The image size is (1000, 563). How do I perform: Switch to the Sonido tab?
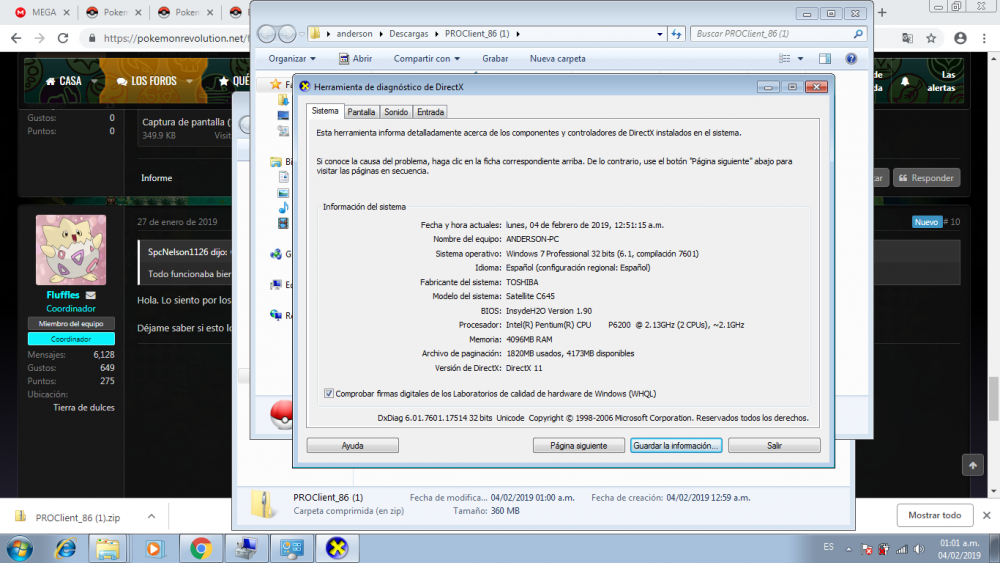(x=396, y=112)
